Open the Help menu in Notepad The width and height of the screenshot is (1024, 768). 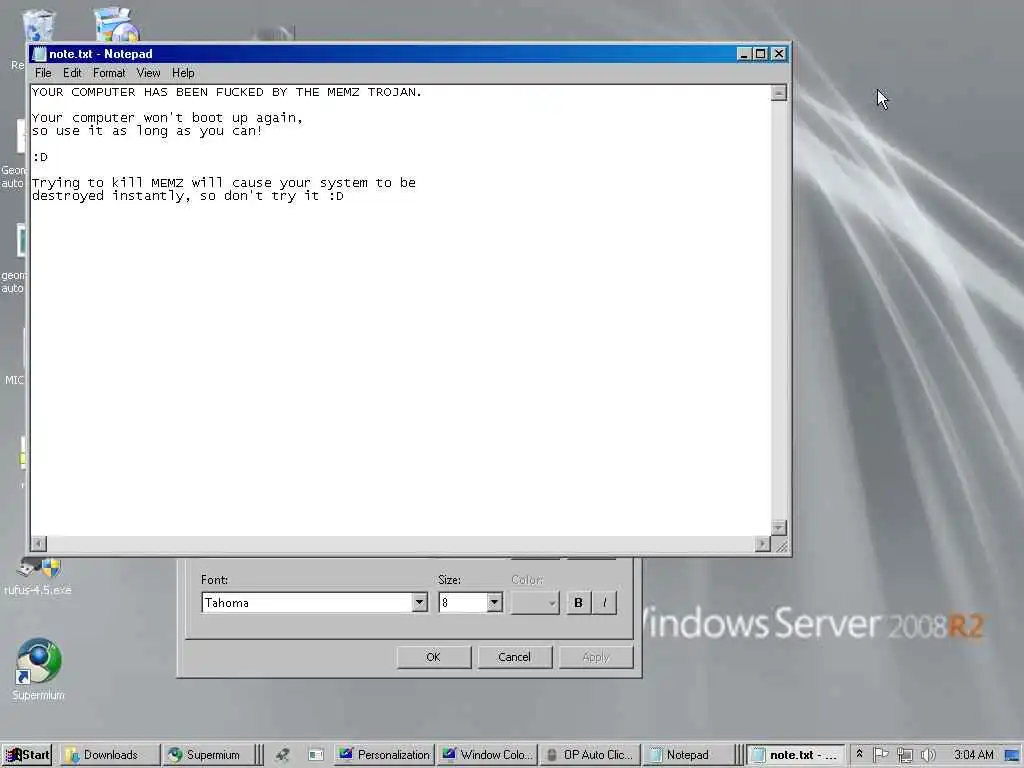183,72
